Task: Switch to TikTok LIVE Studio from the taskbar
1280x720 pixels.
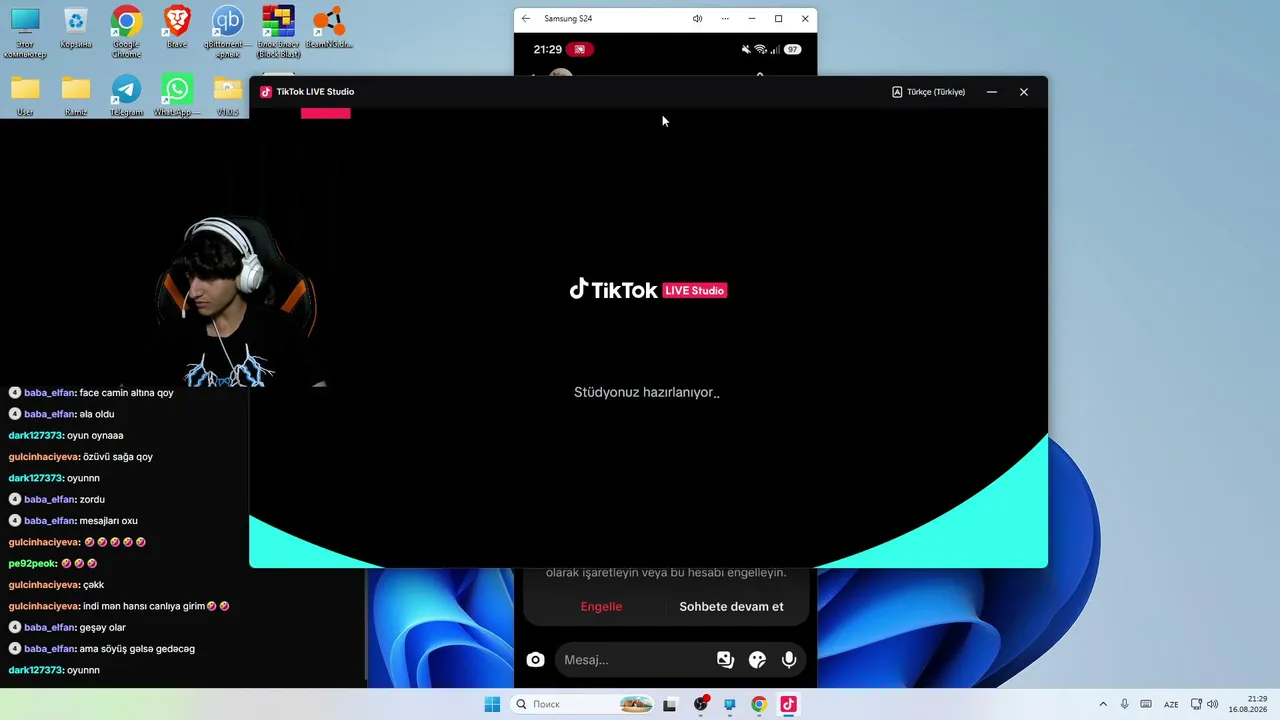Action: [x=788, y=704]
